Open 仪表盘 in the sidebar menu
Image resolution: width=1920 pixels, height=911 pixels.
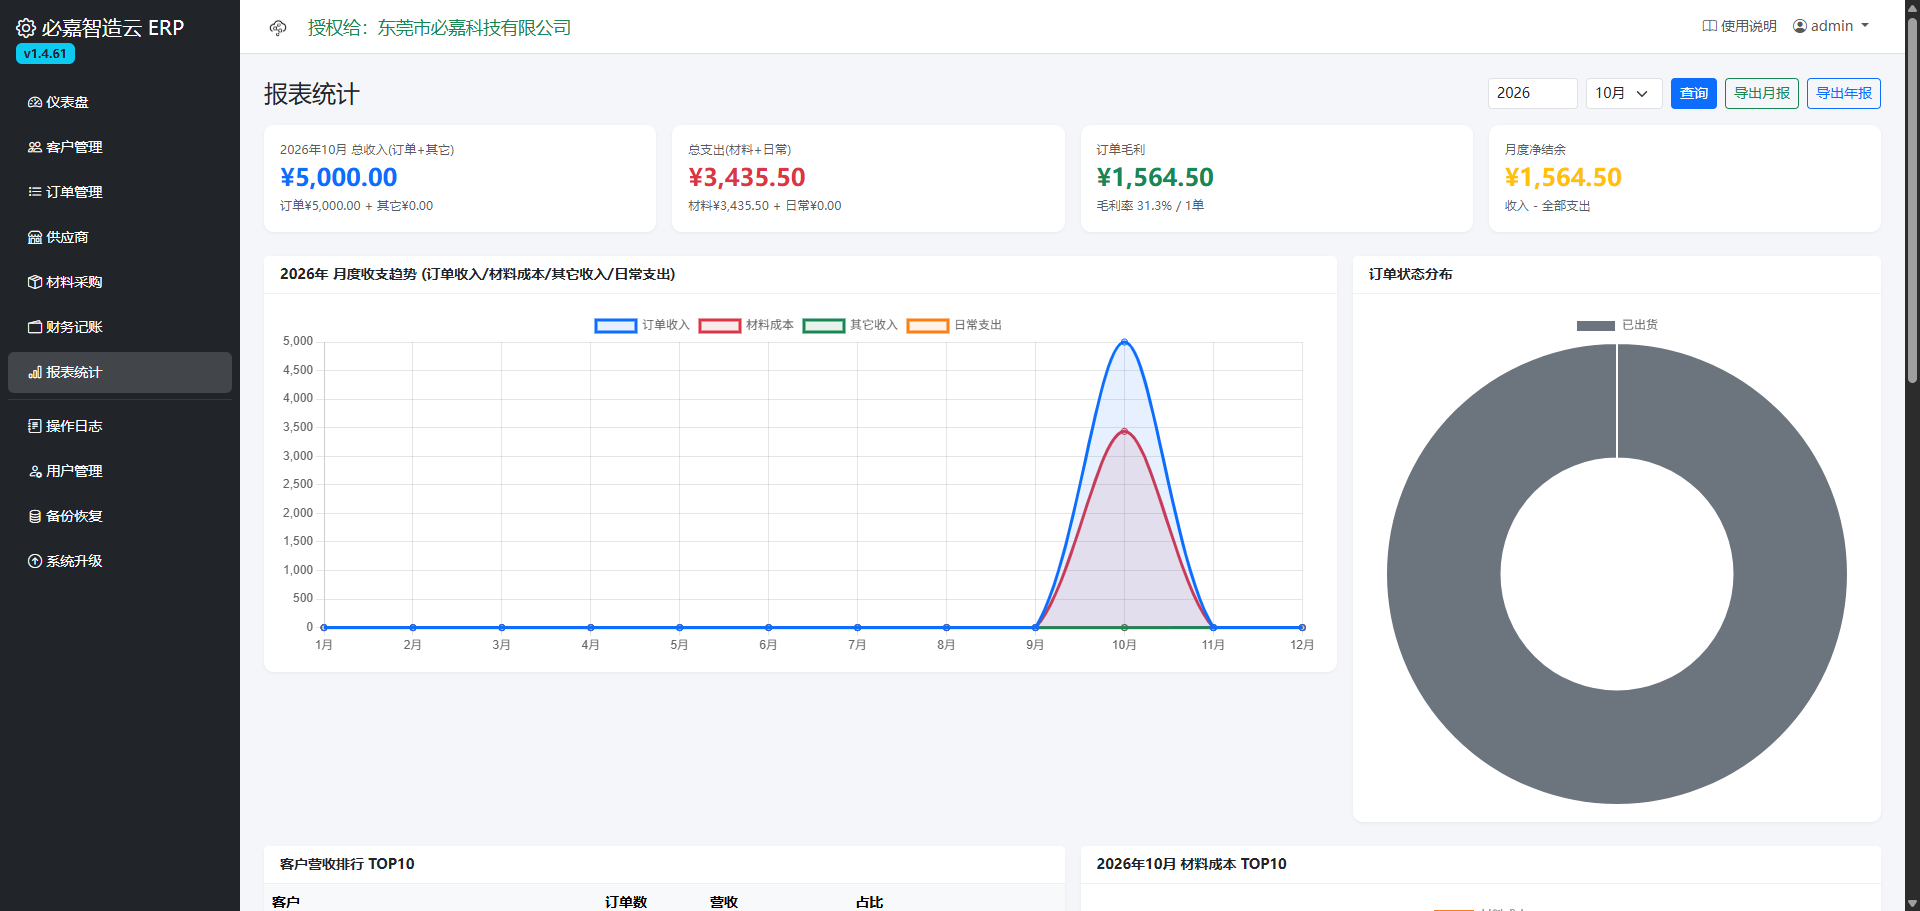(120, 102)
